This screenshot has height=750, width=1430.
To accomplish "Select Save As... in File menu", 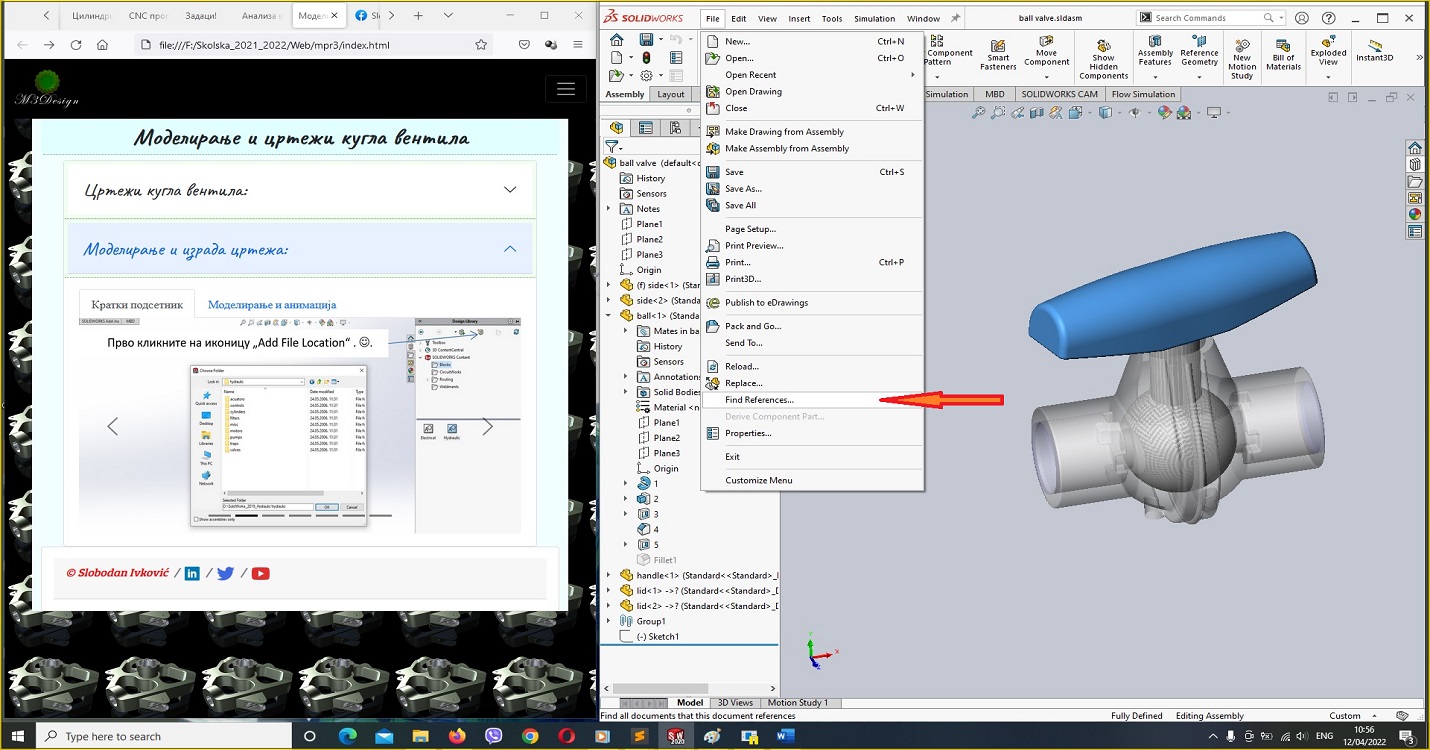I will pyautogui.click(x=812, y=188).
